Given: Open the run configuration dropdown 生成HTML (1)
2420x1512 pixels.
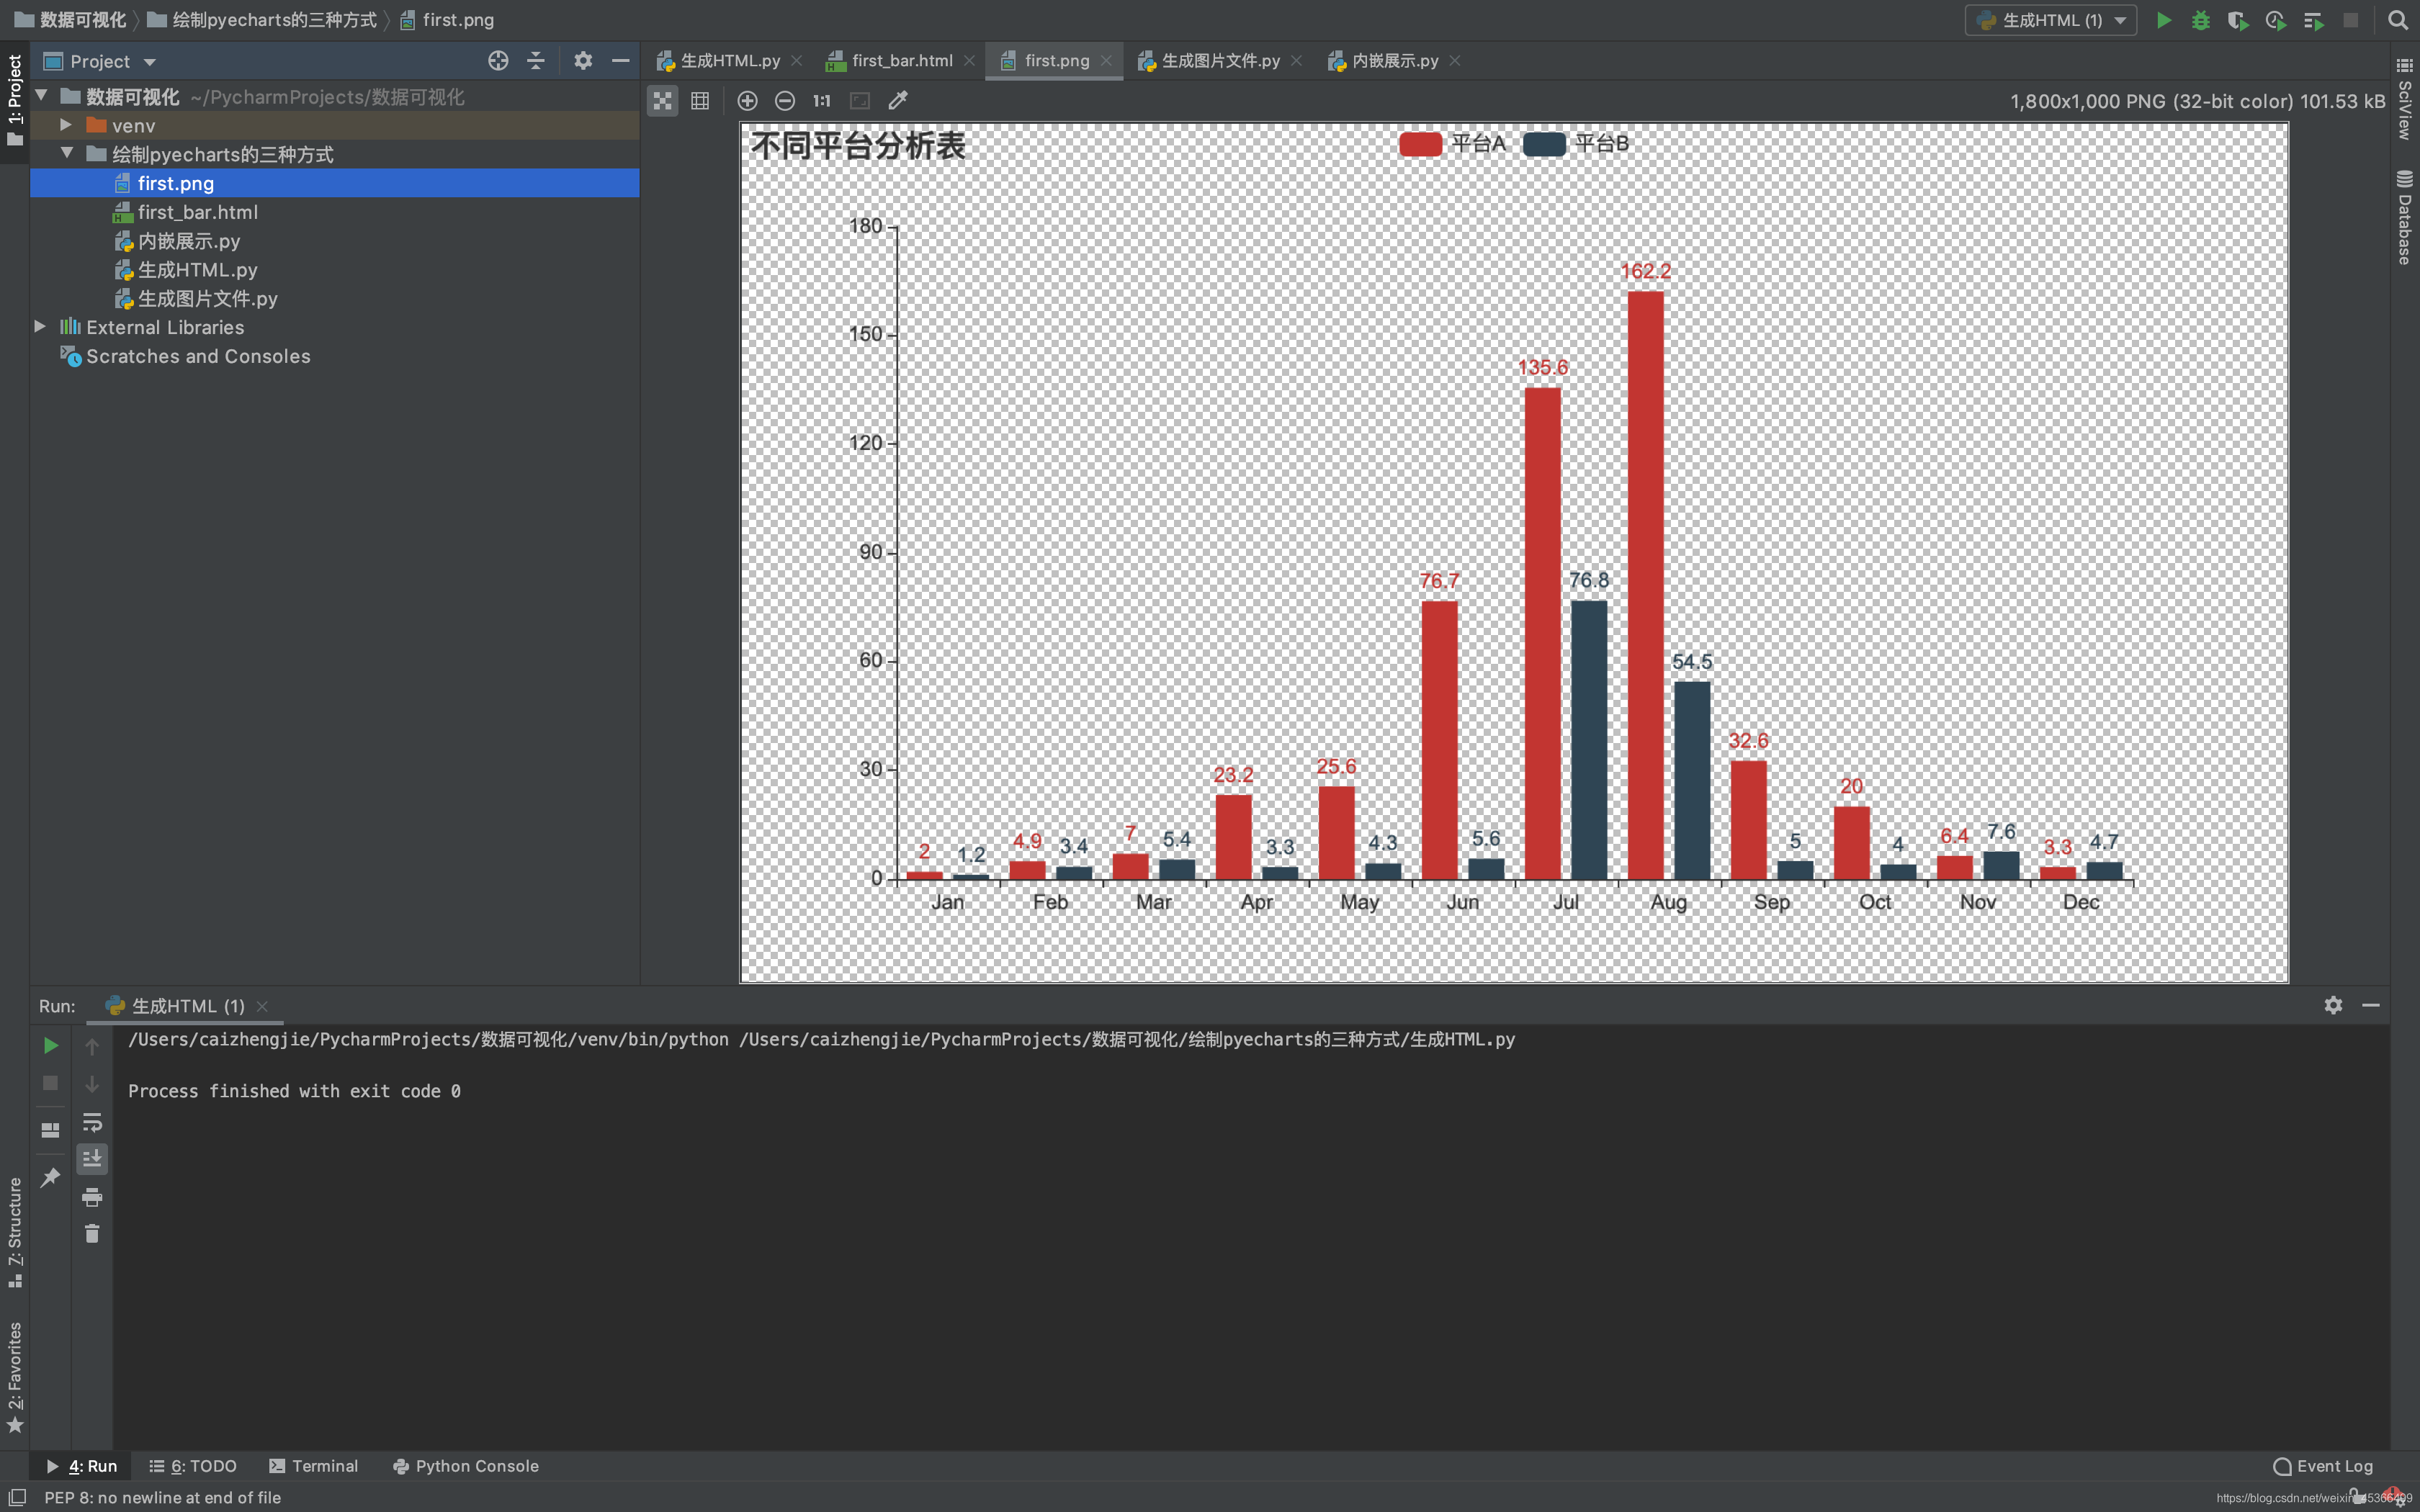Looking at the screenshot, I should 2051,20.
